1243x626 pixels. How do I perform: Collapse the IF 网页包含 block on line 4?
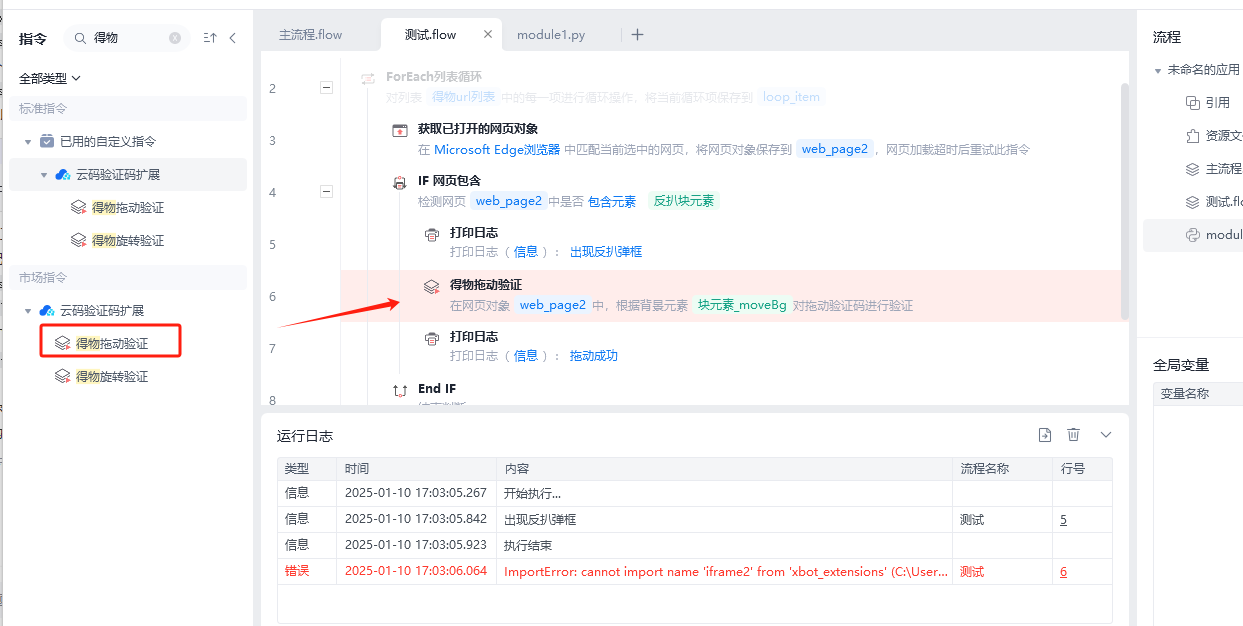coord(326,192)
